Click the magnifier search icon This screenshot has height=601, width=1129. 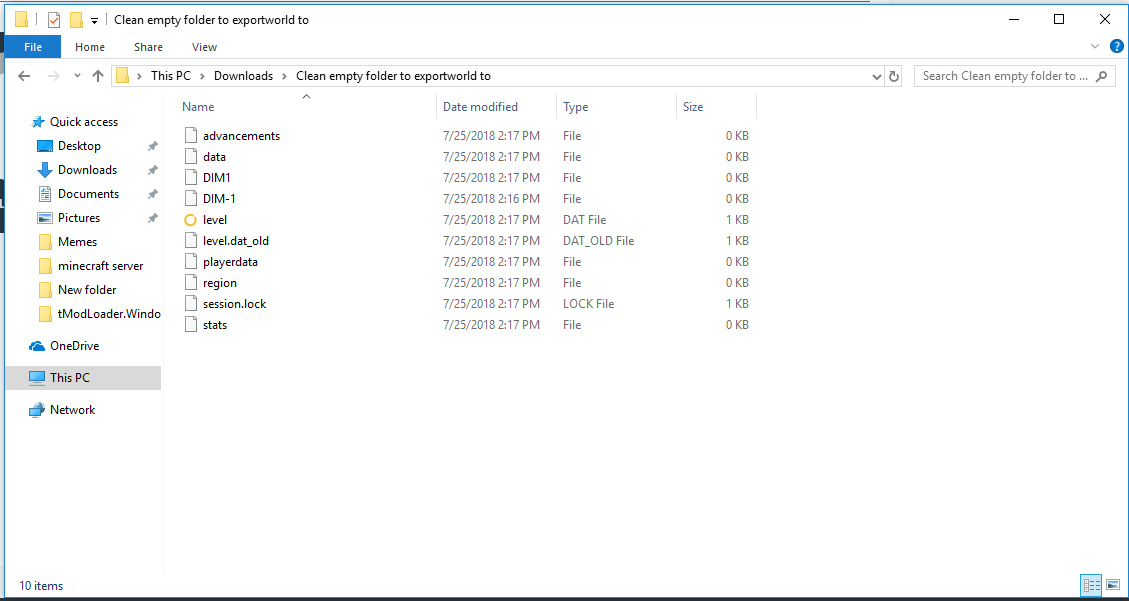tap(1102, 76)
